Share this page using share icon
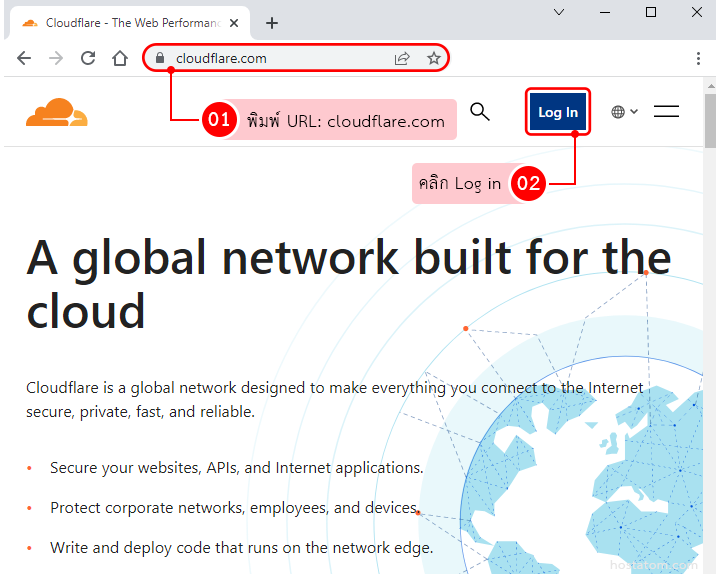Screen dimensions: 720x574 click(402, 58)
